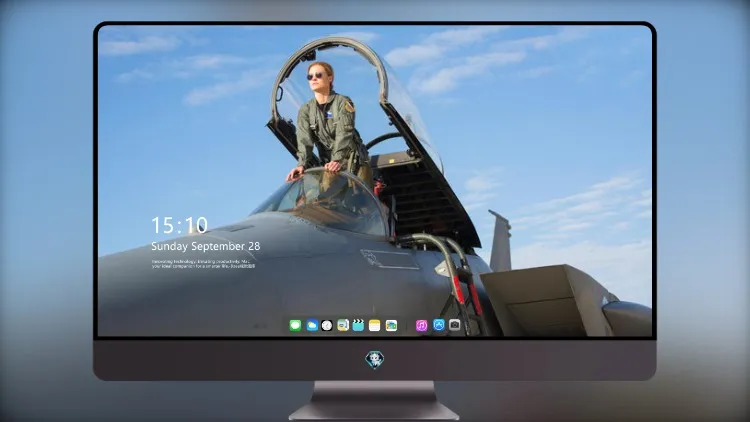Click the mascot logo on monitor chin
Screen dimensions: 750x422
pyautogui.click(x=375, y=360)
